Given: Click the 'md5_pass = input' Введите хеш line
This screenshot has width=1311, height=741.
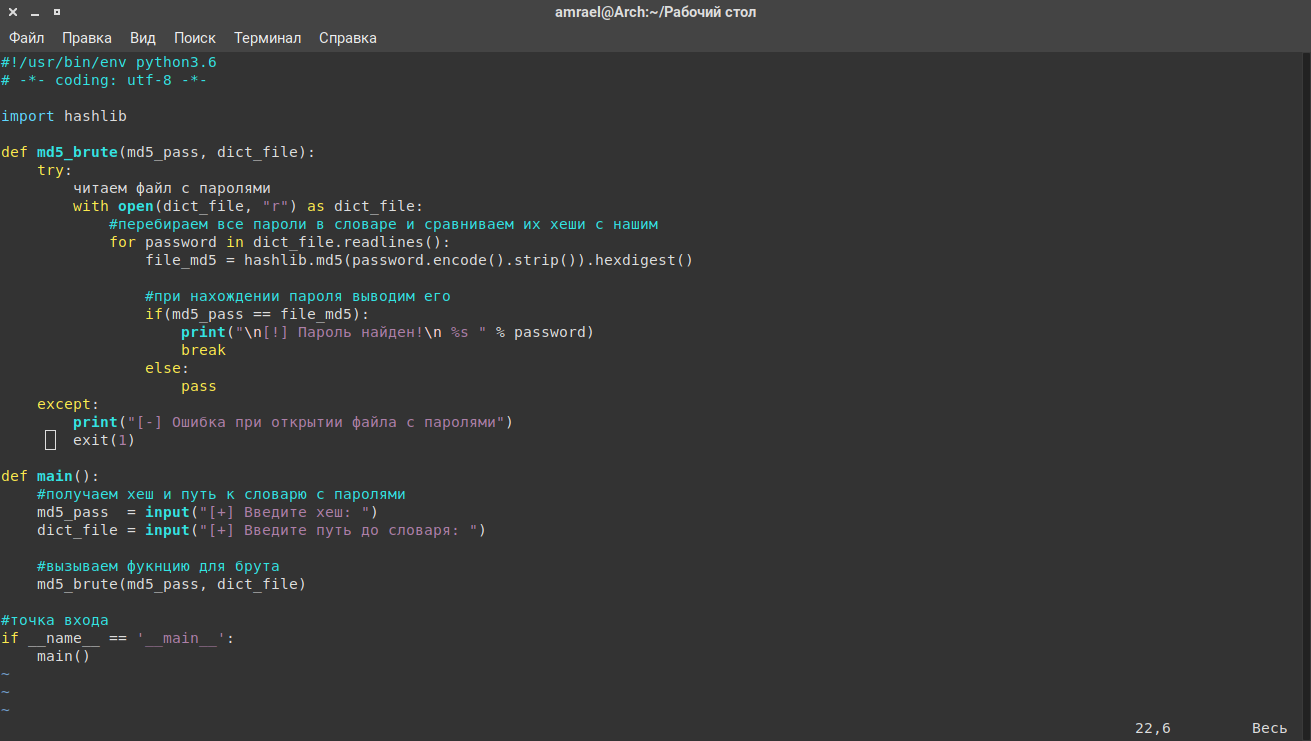Looking at the screenshot, I should (208, 512).
